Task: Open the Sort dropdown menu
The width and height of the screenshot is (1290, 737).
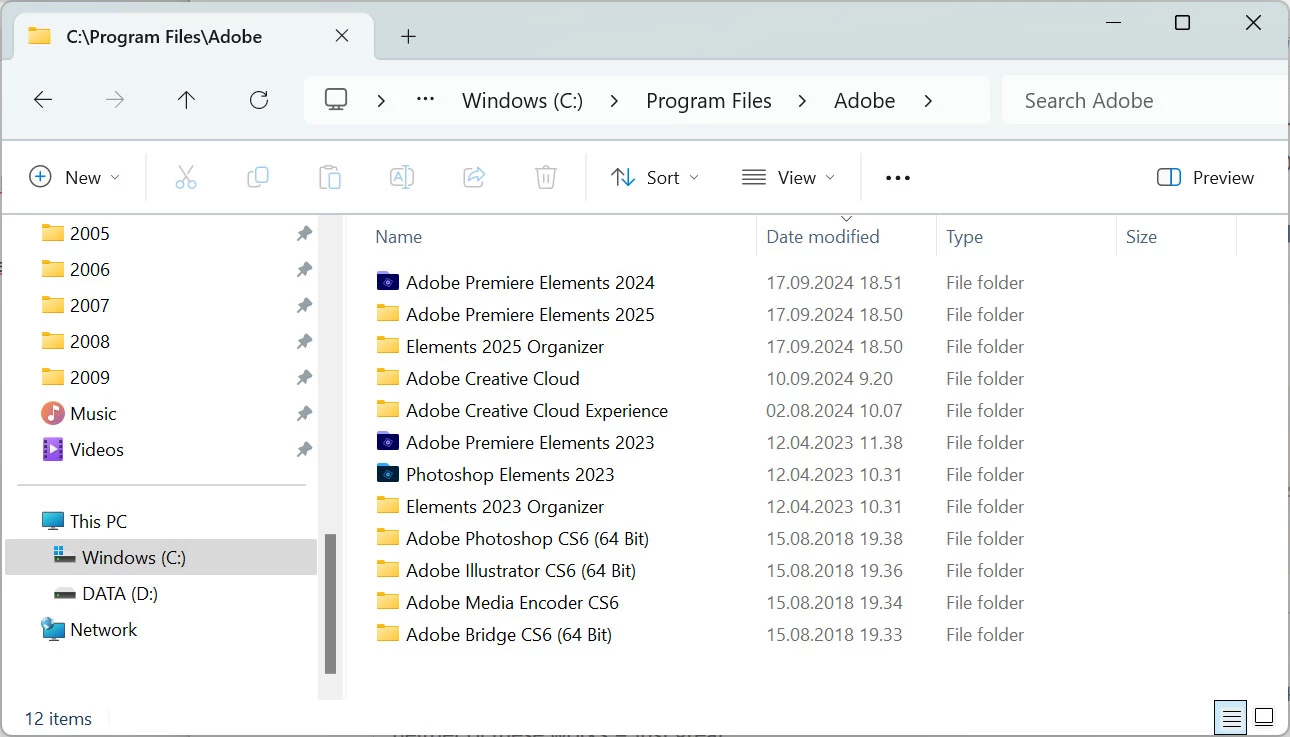Action: (655, 177)
